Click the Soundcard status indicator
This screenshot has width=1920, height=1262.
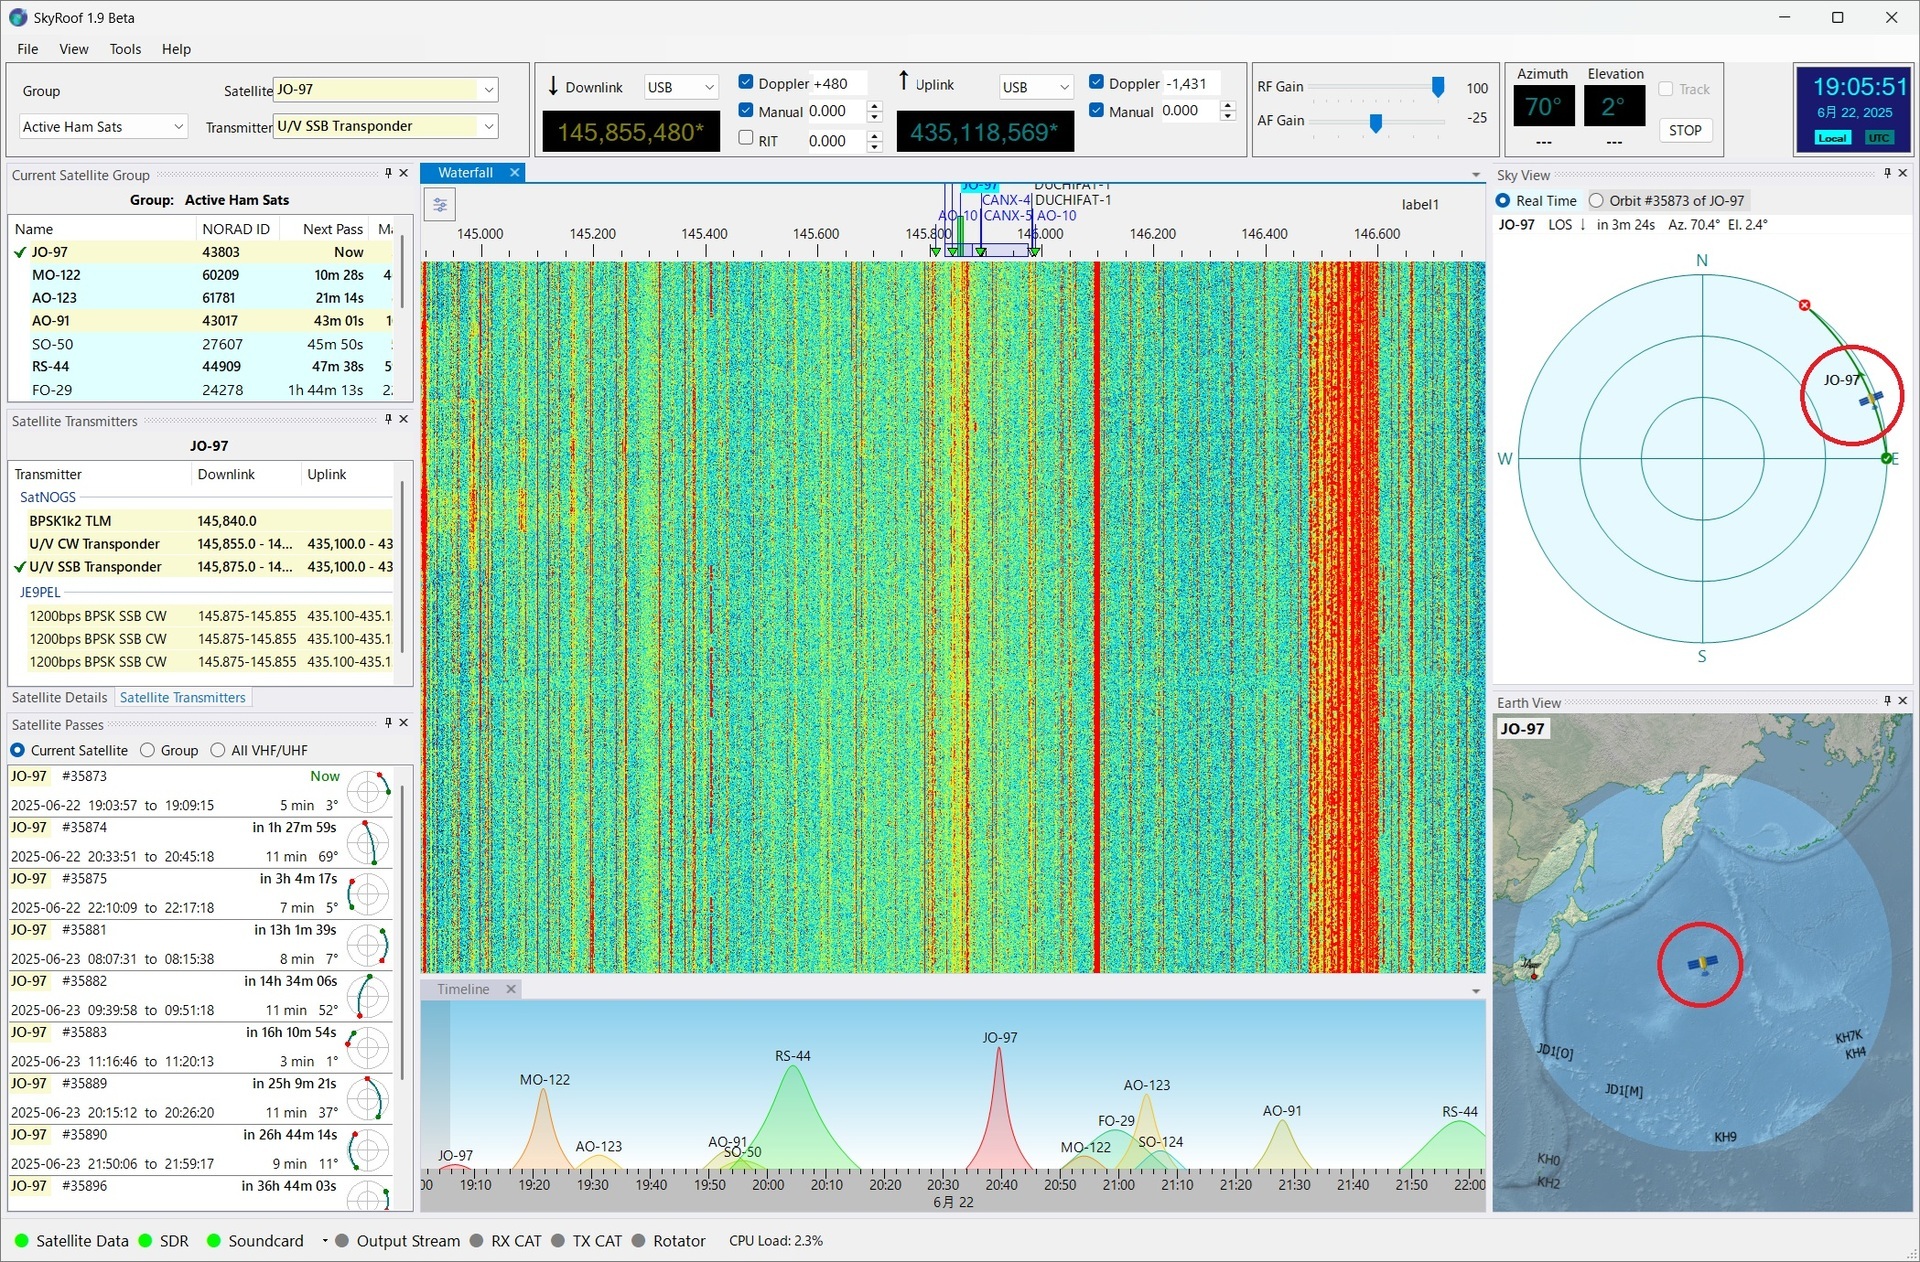point(212,1240)
